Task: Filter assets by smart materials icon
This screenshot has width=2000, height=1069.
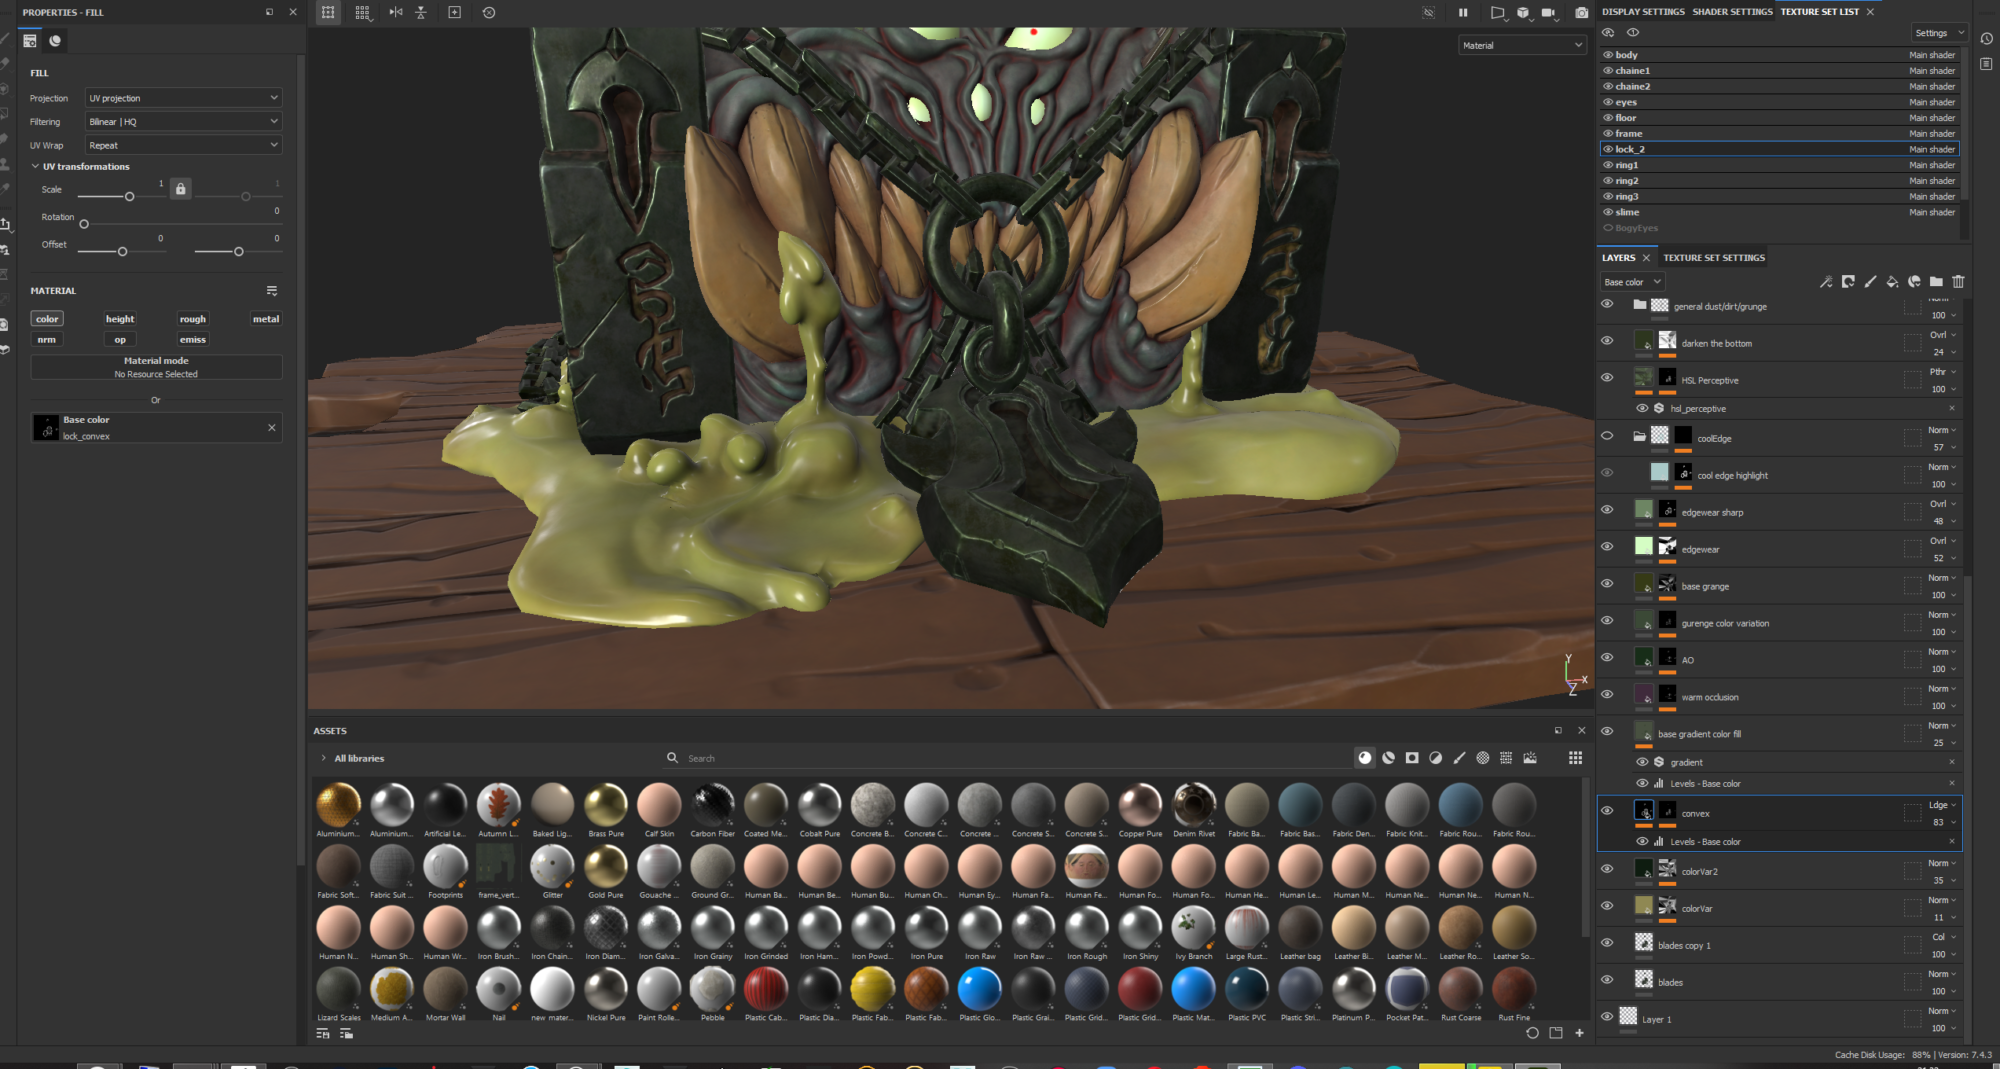Action: click(1389, 758)
